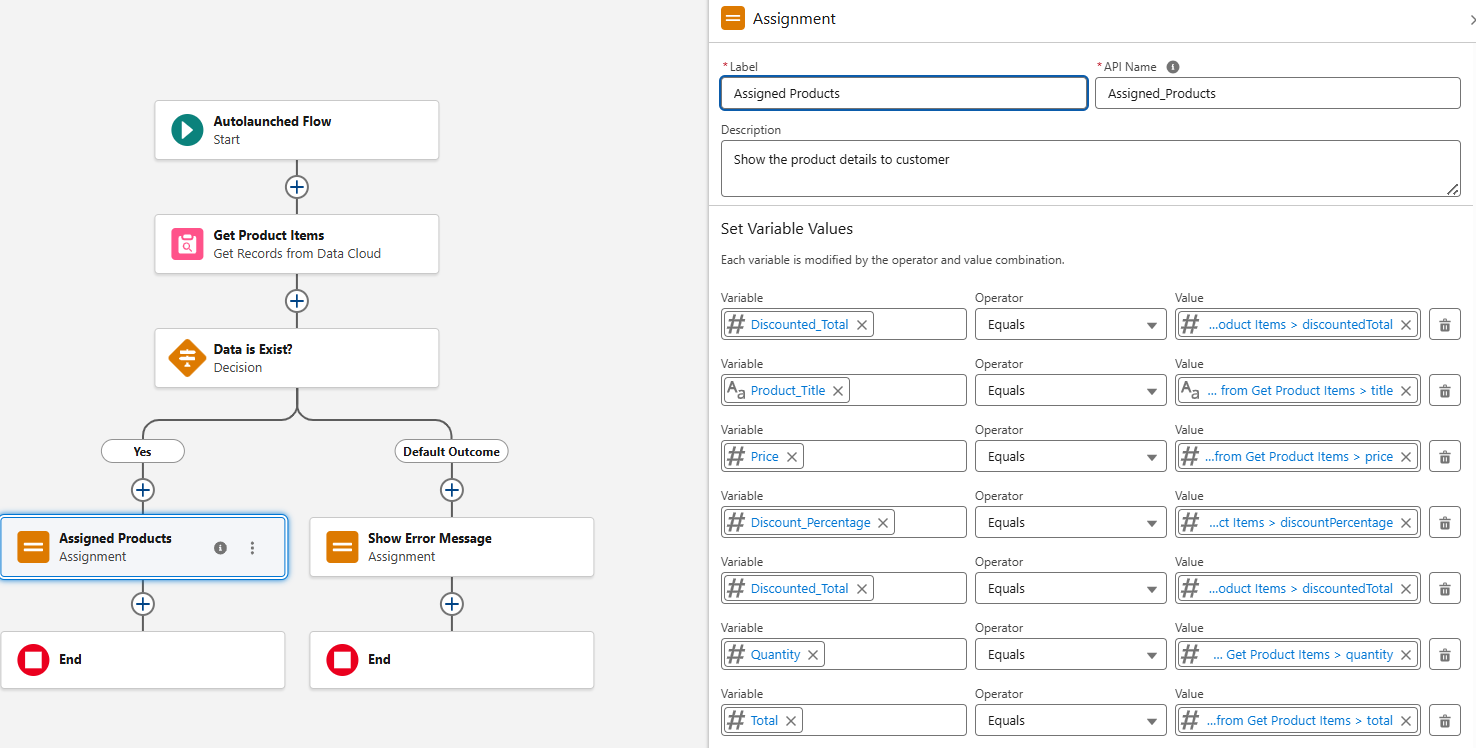This screenshot has width=1476, height=748.
Task: Select the Yes branch label on the decision
Action: [x=142, y=451]
